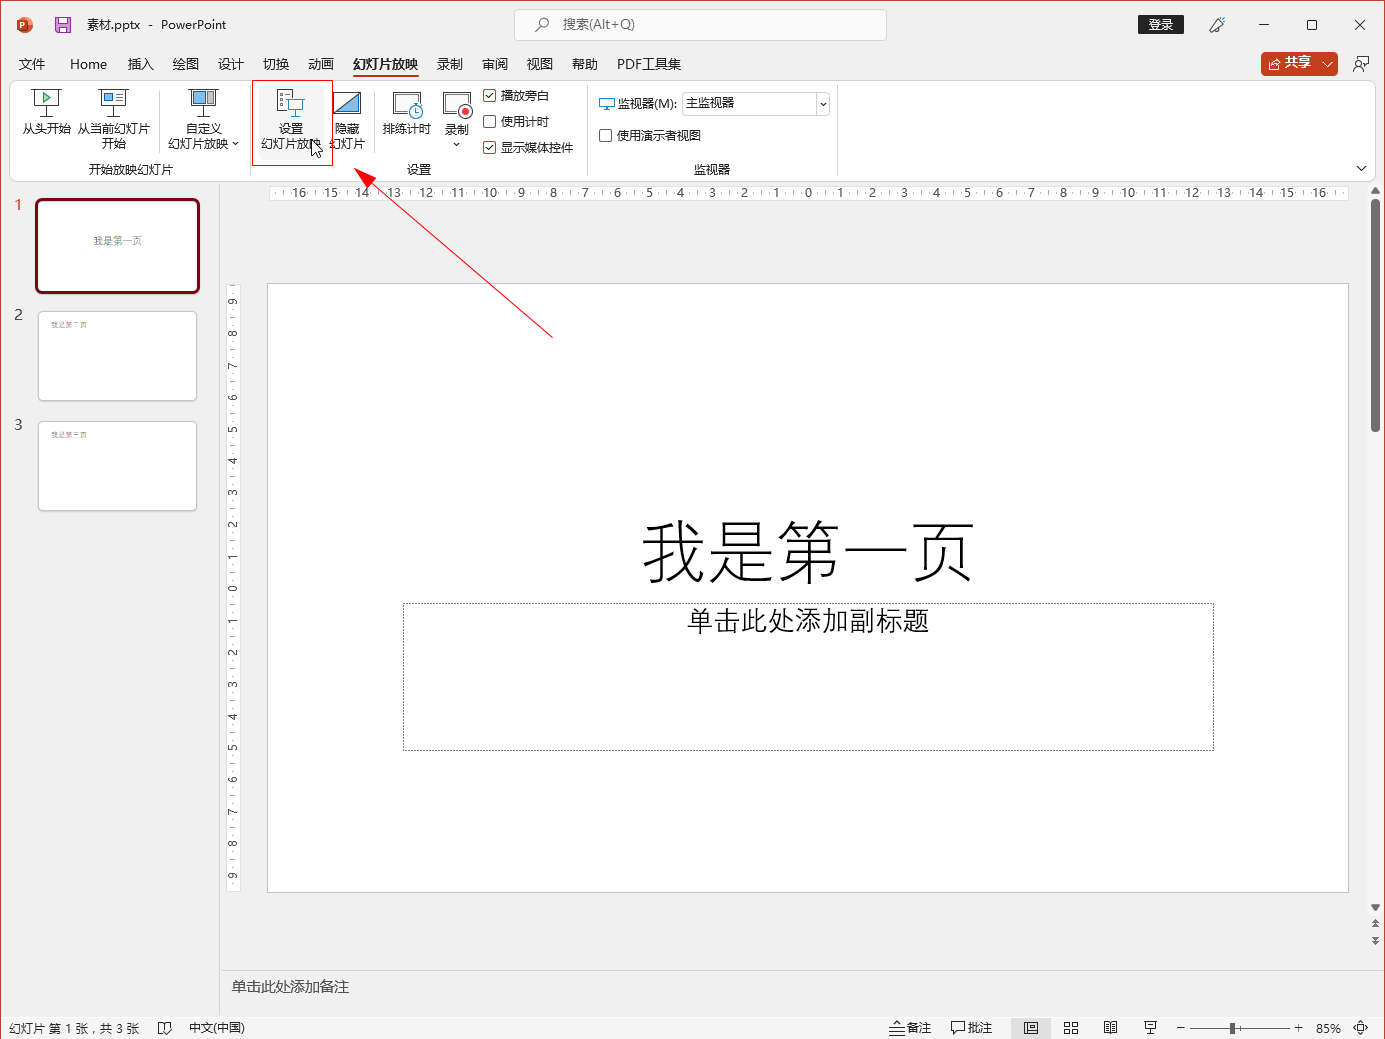Switch to the 切换 (Transitions) tab
Screen dimensions: 1385x1039
pos(276,64)
